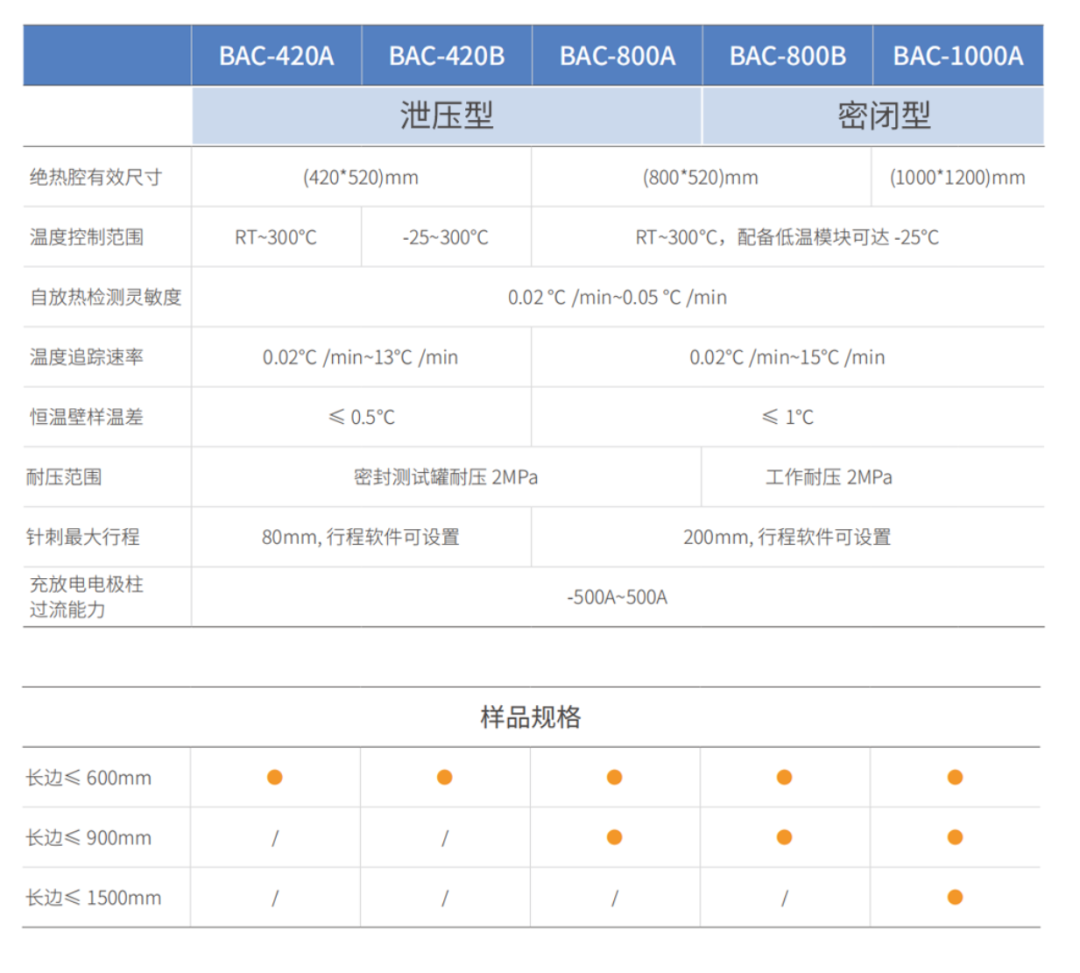1080x973 pixels.
Task: Click the orange dot for BAC-800B in 长边≤ 900mm row
Action: click(x=785, y=837)
